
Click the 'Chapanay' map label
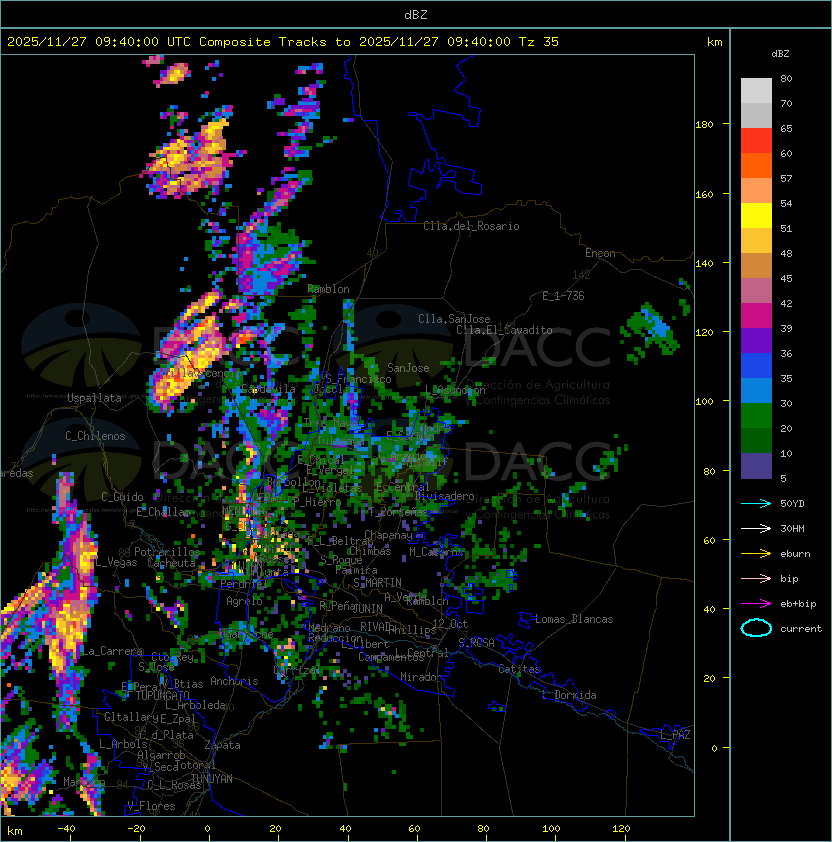[x=388, y=535]
